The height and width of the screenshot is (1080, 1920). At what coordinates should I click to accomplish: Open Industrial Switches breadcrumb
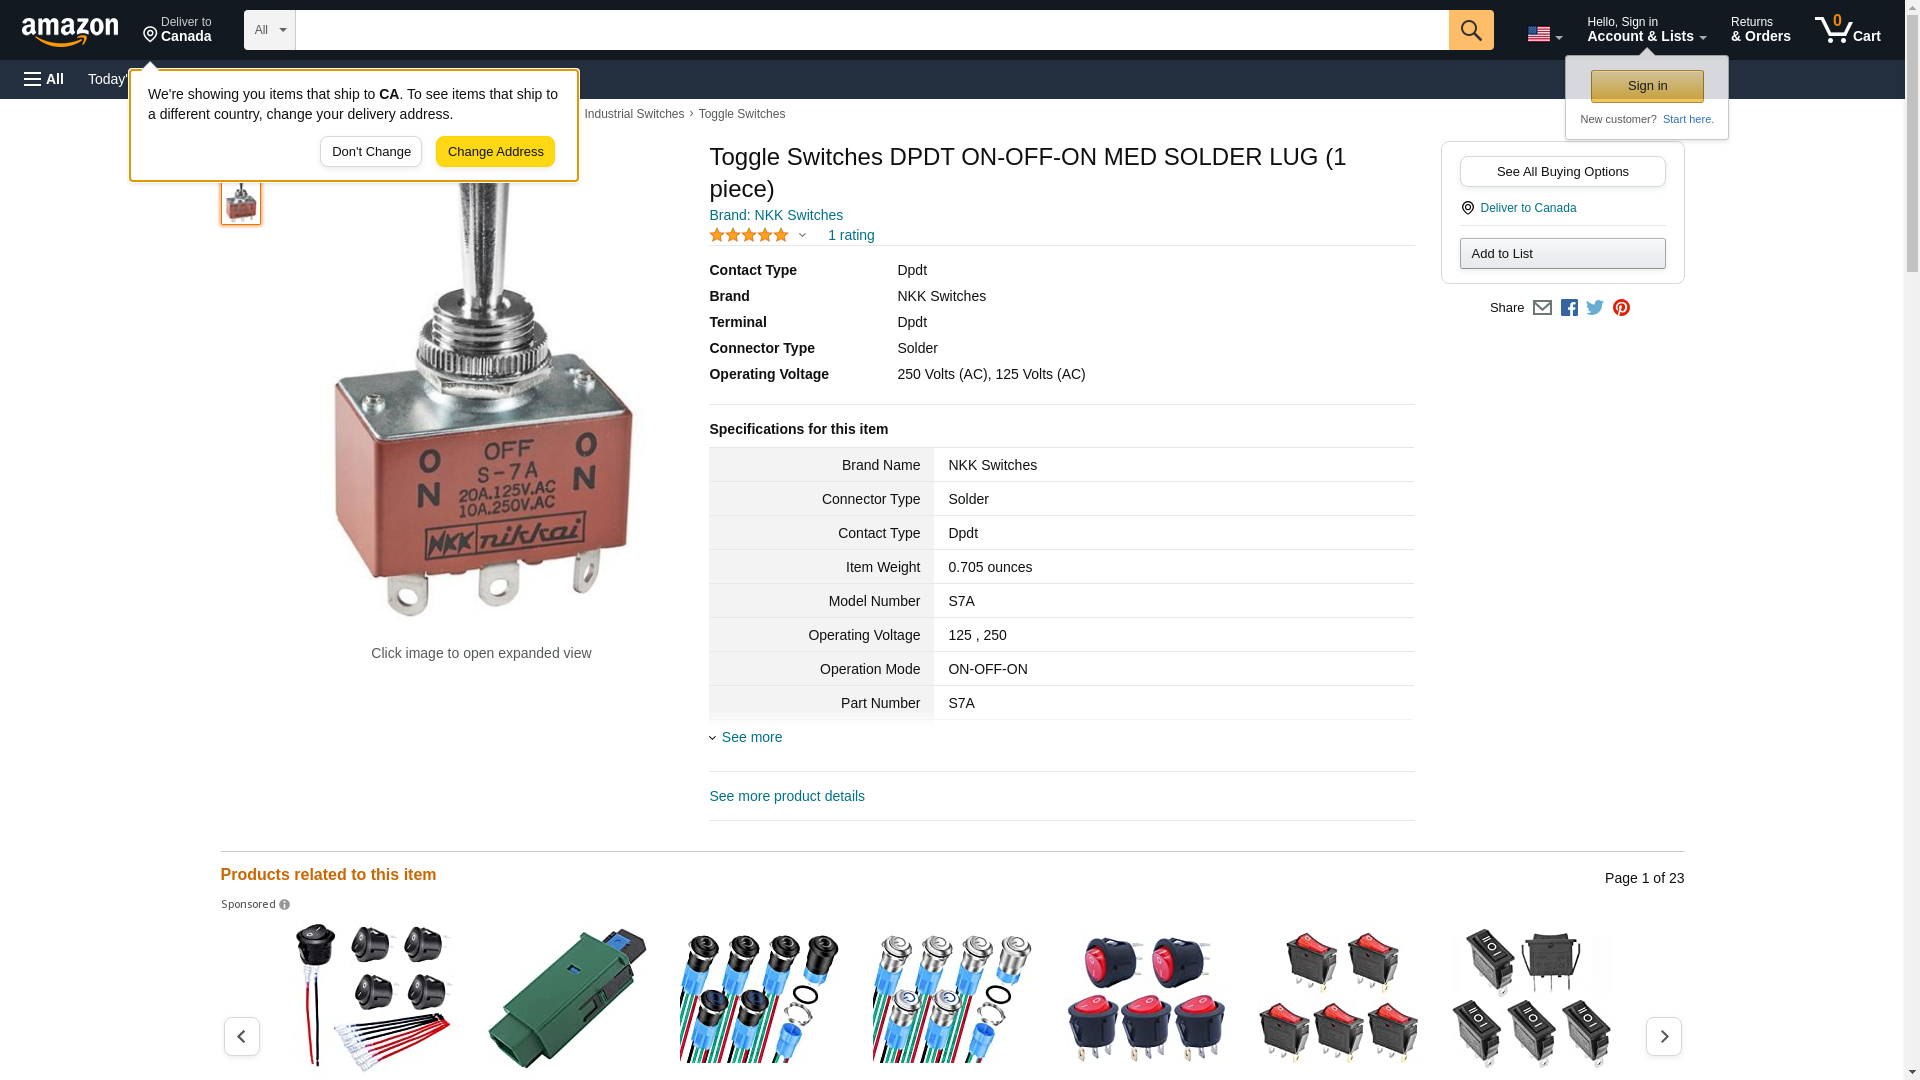[x=634, y=114]
